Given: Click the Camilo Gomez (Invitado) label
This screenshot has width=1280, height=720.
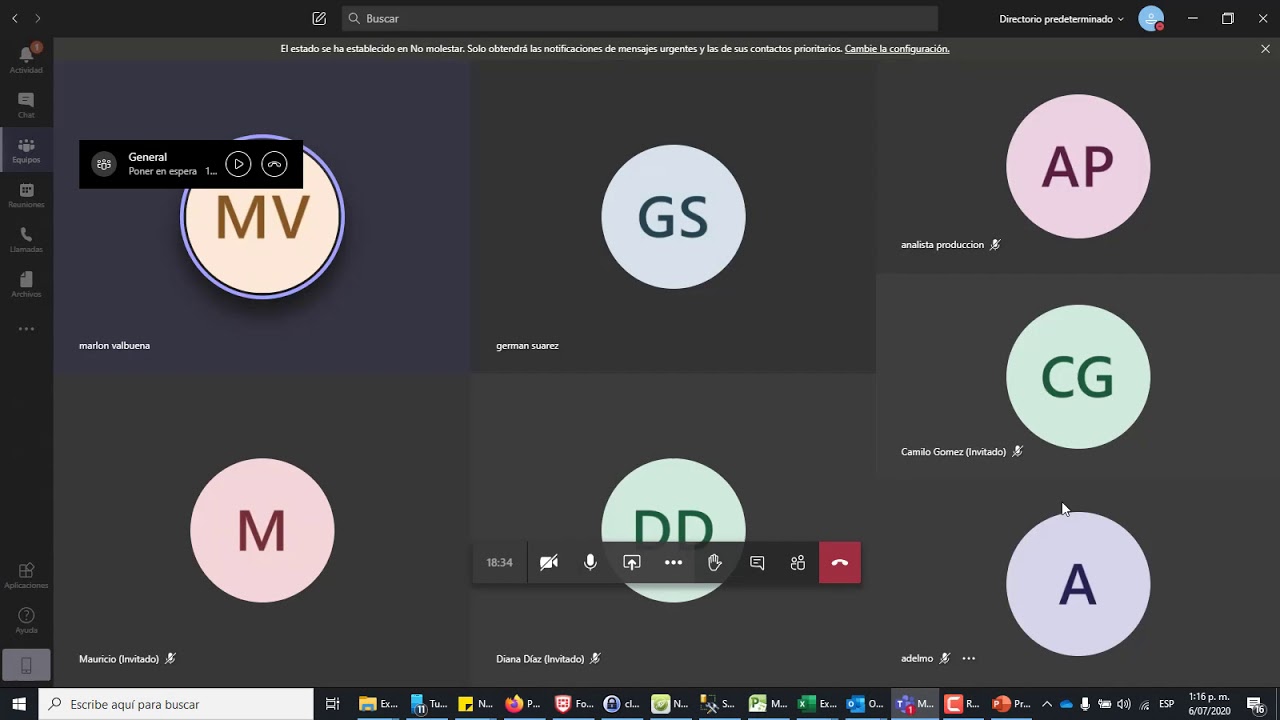Looking at the screenshot, I should (x=953, y=452).
